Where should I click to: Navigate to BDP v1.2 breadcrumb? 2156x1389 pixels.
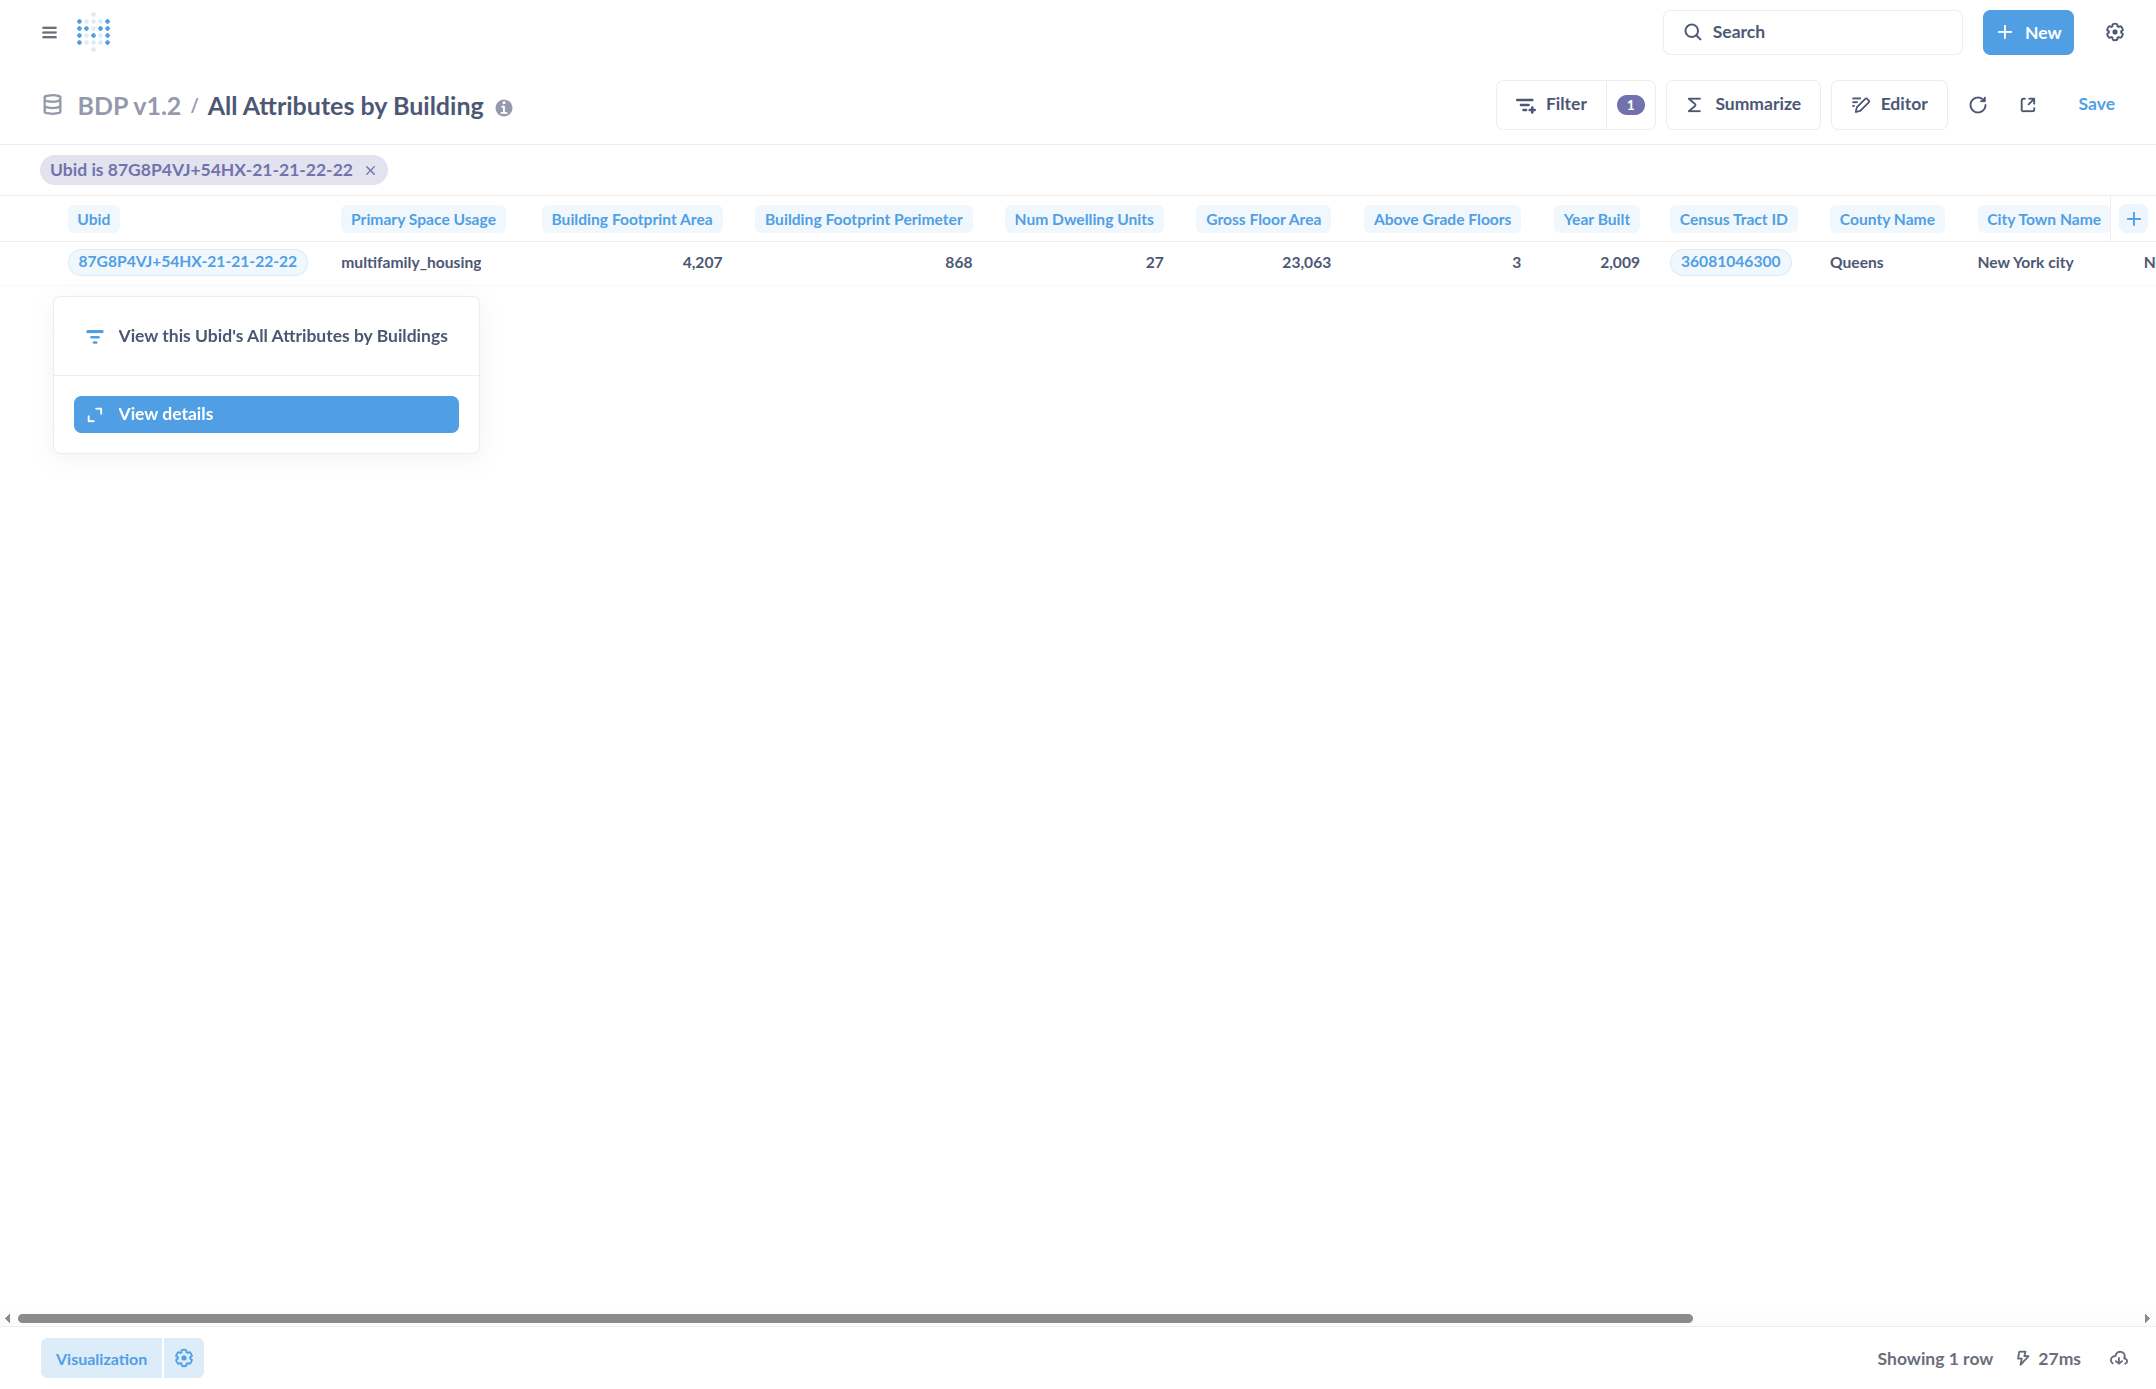tap(131, 105)
